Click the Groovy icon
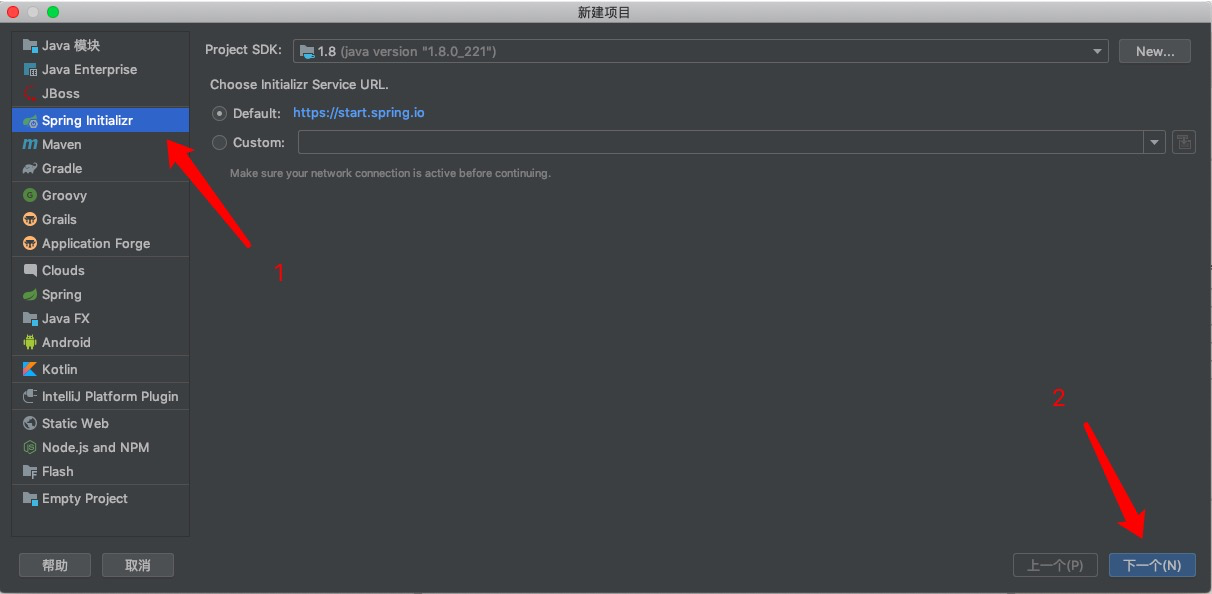The image size is (1212, 594). pos(30,195)
